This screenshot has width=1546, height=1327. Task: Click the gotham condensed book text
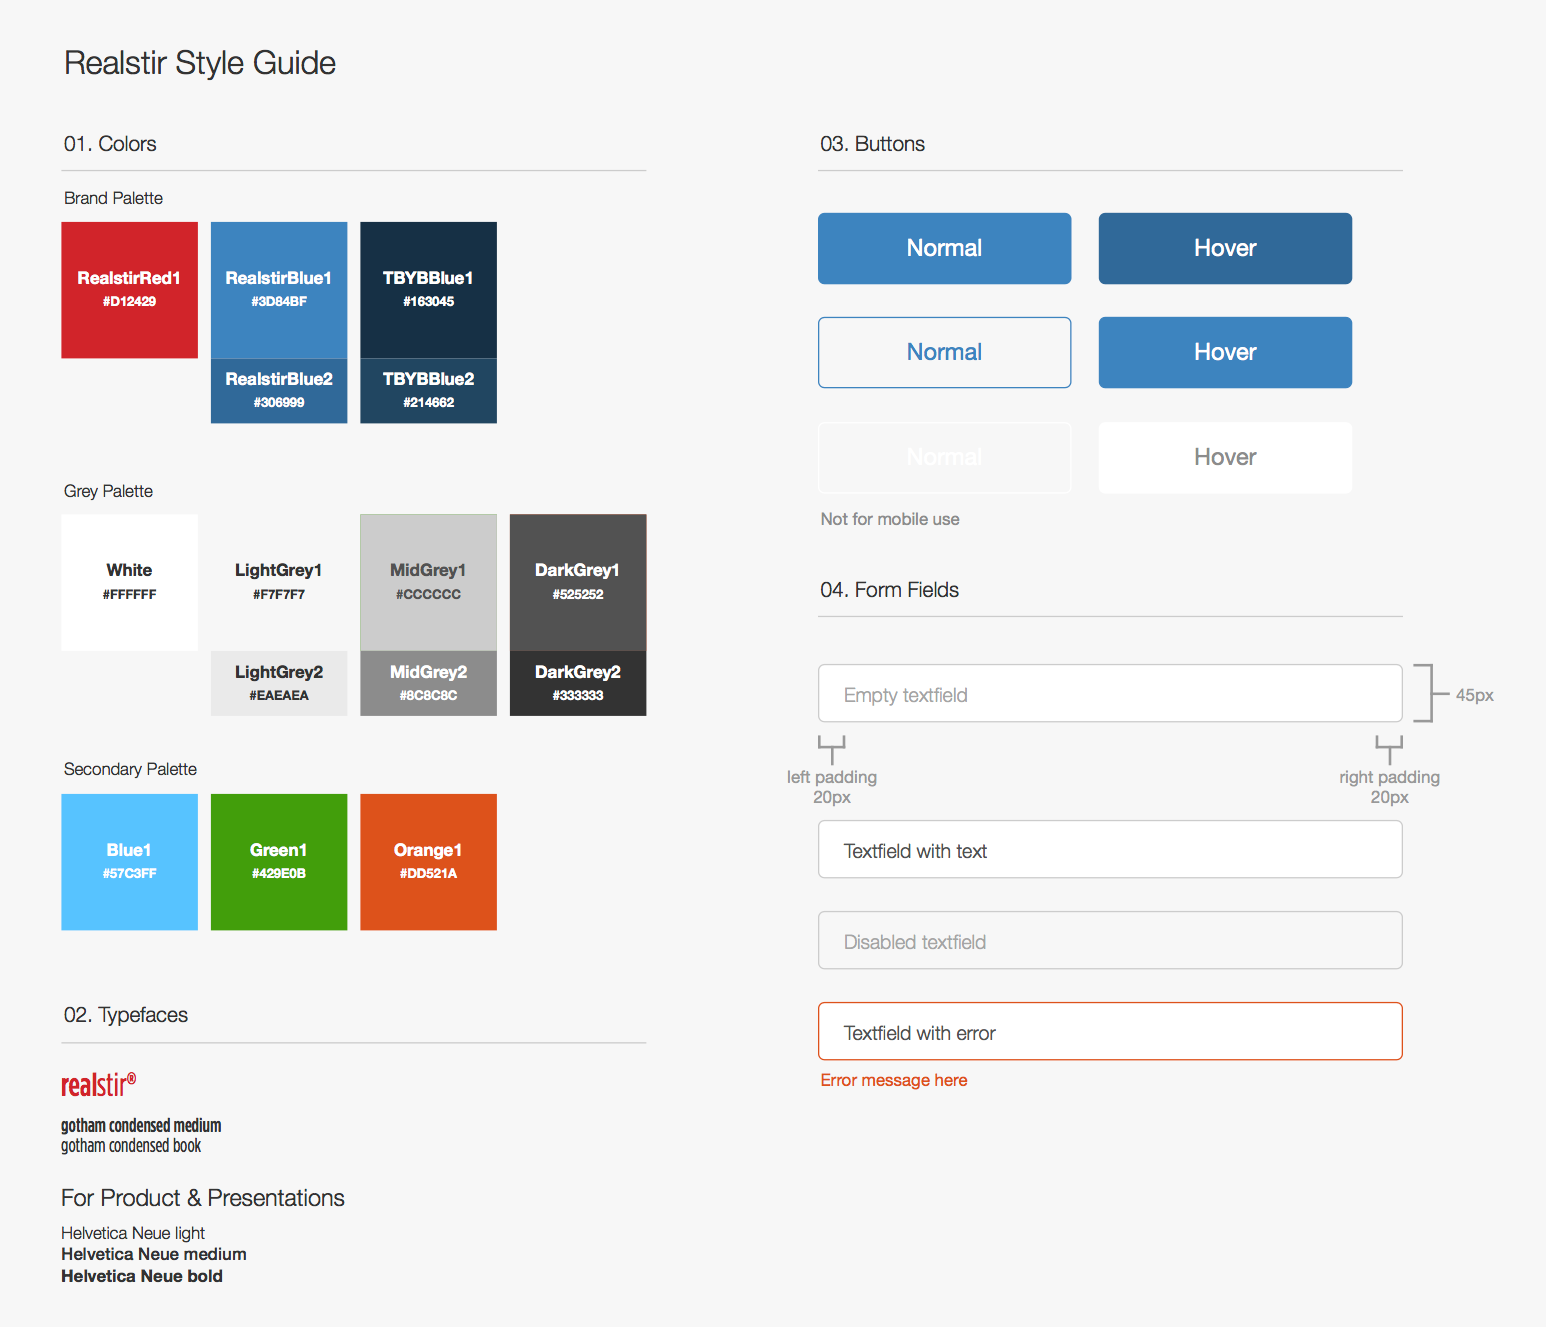(131, 1146)
